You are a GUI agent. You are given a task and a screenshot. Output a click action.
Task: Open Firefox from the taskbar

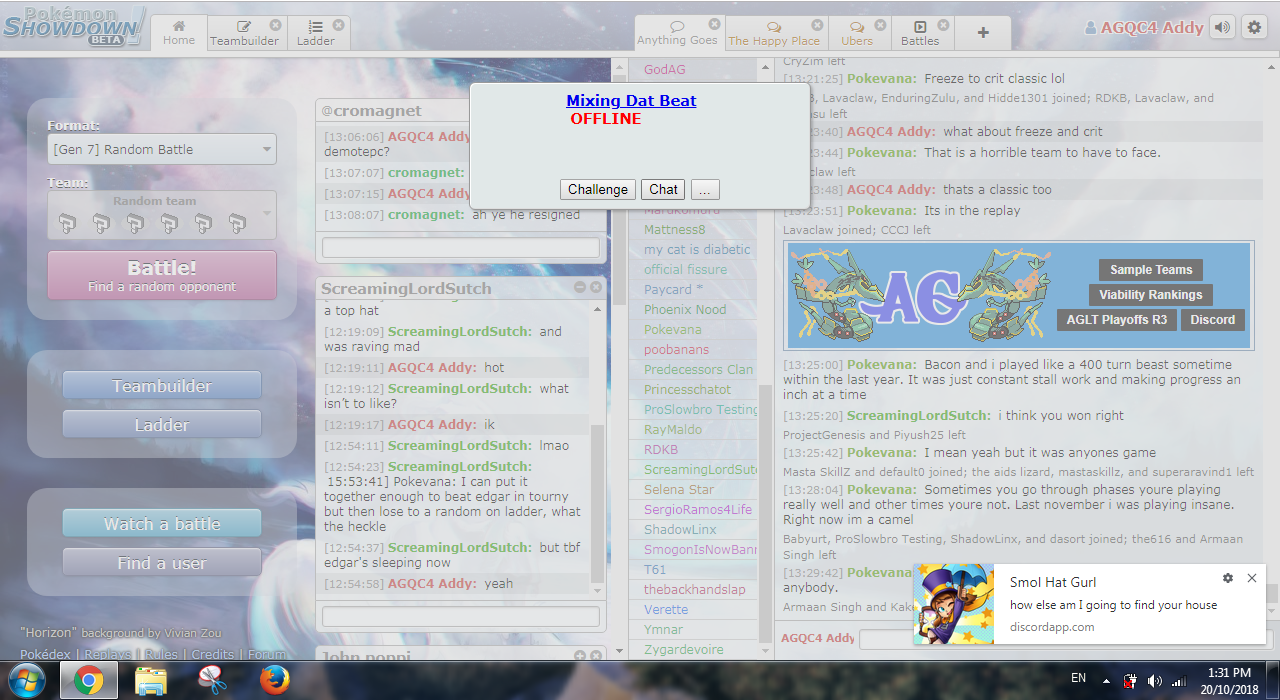(x=275, y=681)
